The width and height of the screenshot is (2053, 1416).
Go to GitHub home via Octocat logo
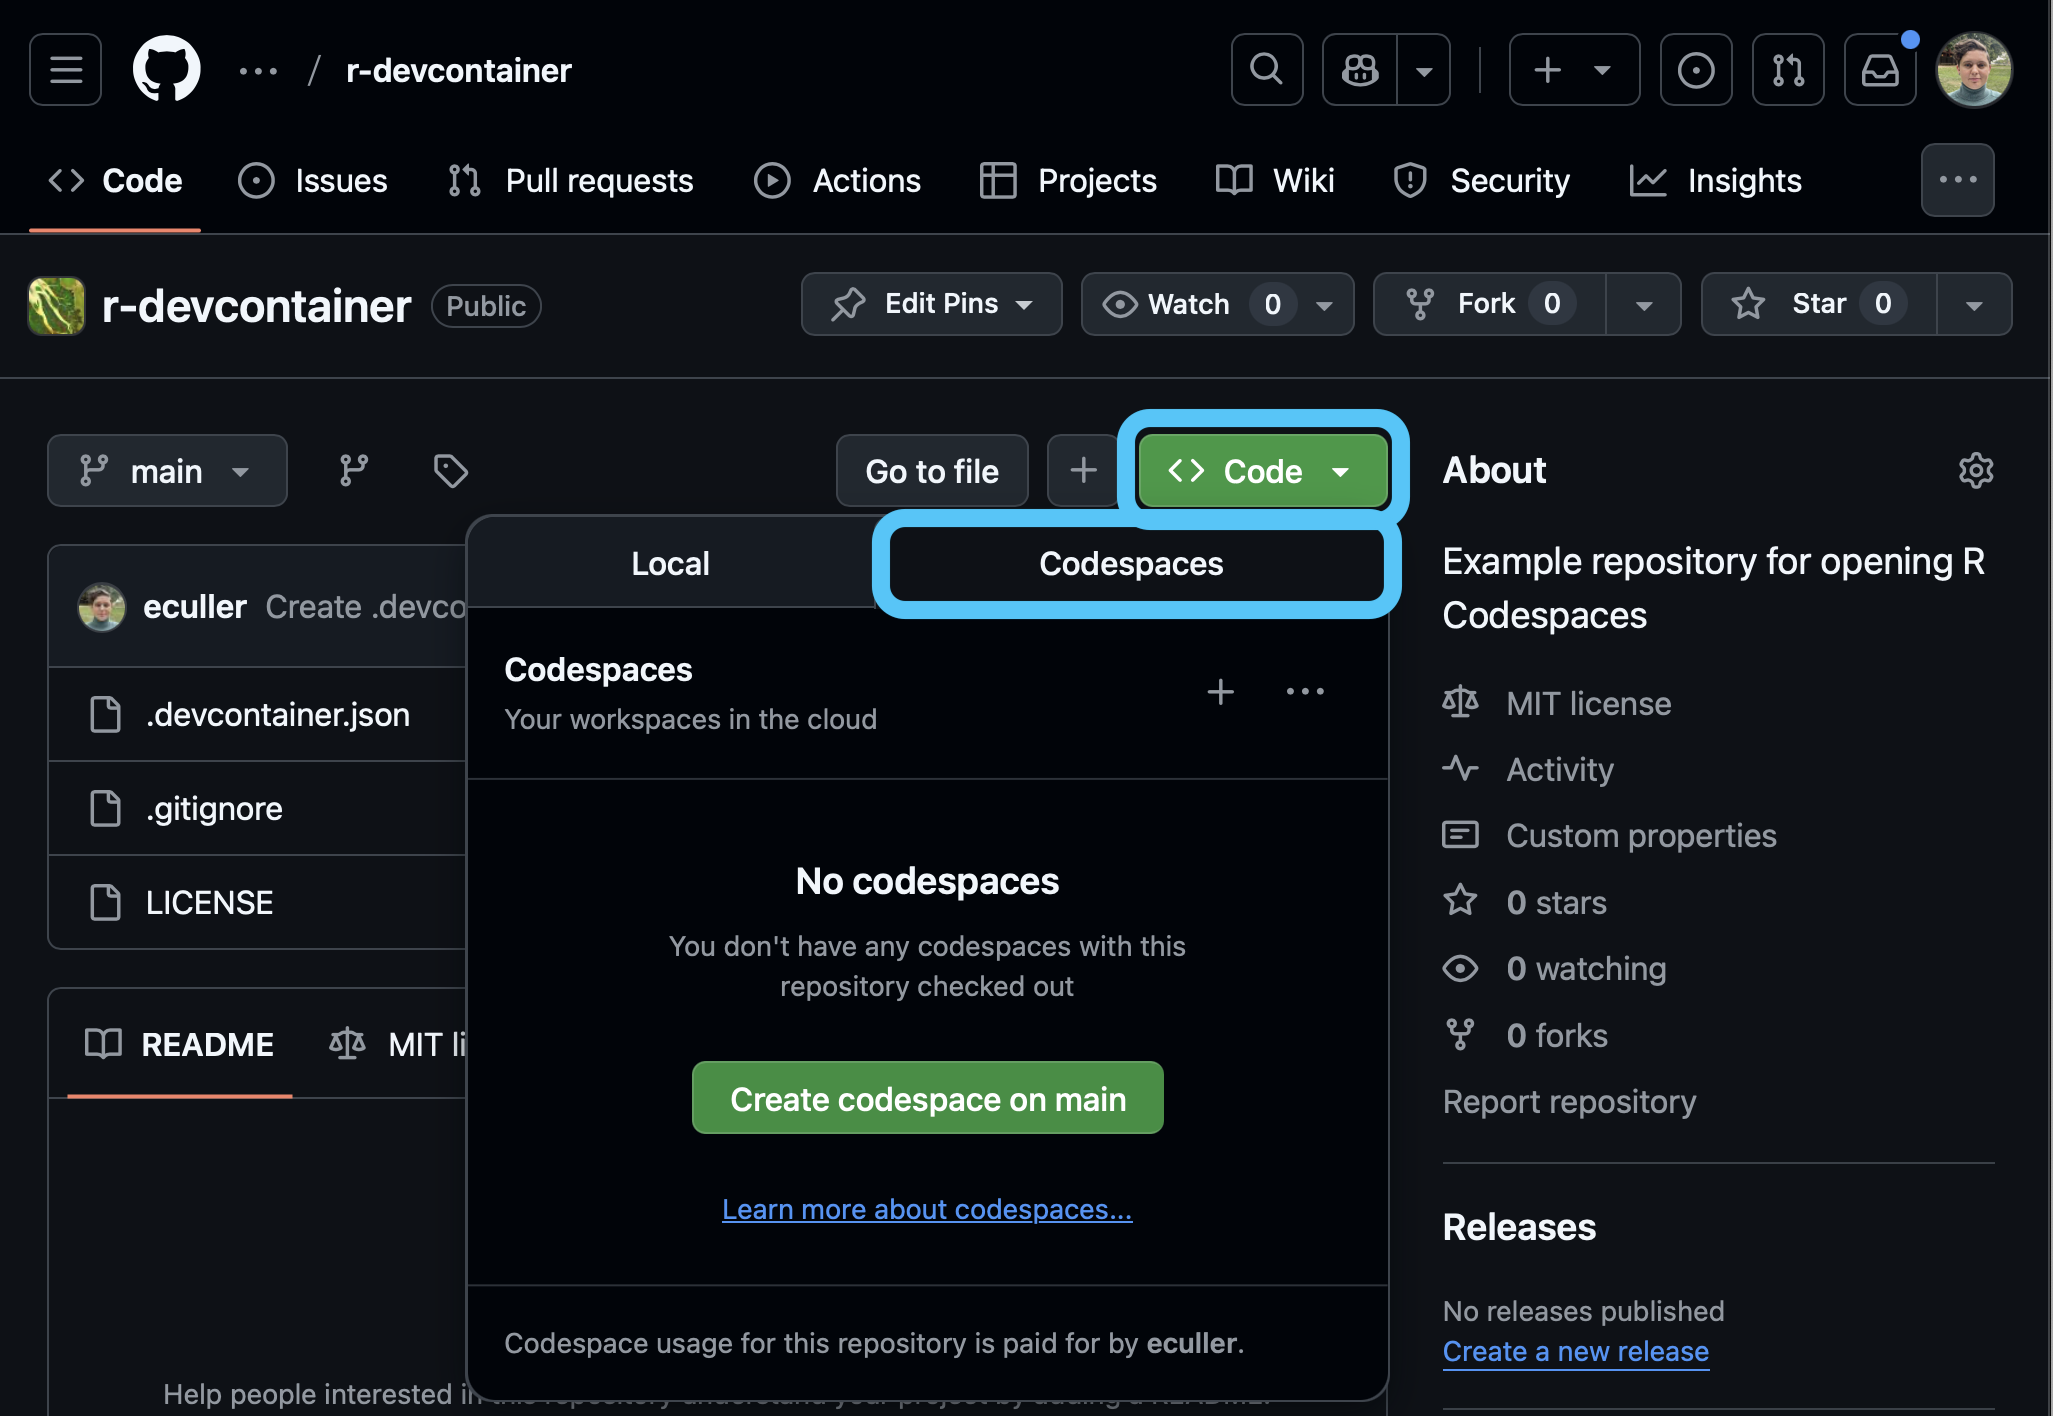167,70
